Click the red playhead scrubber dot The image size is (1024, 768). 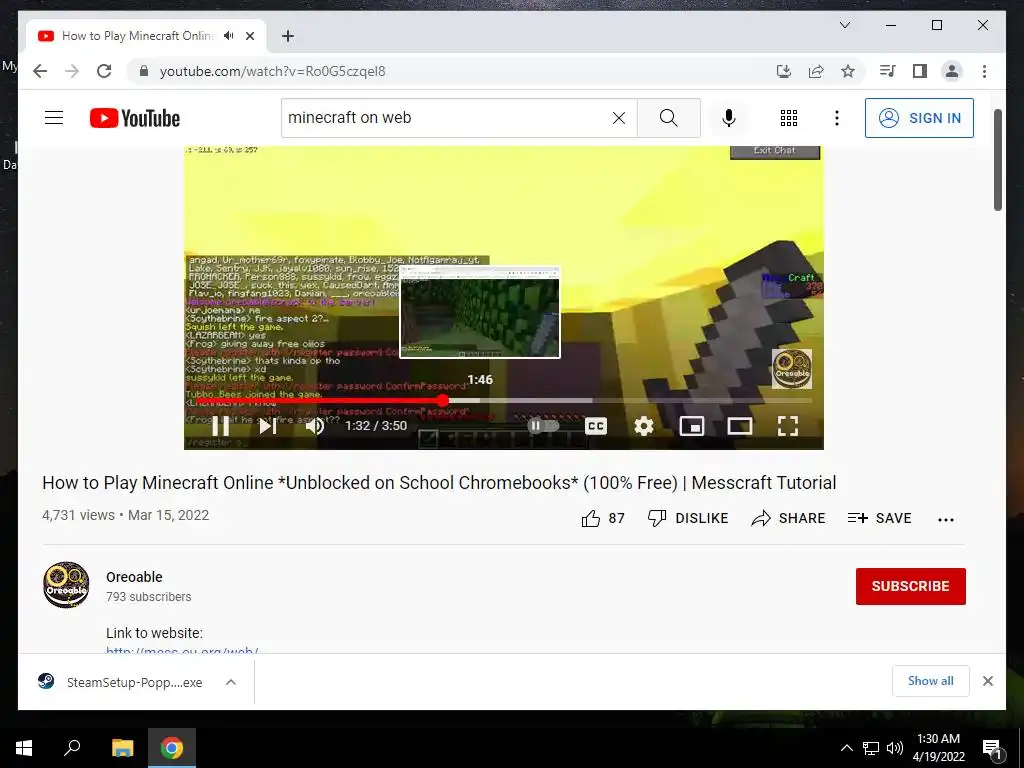[443, 400]
